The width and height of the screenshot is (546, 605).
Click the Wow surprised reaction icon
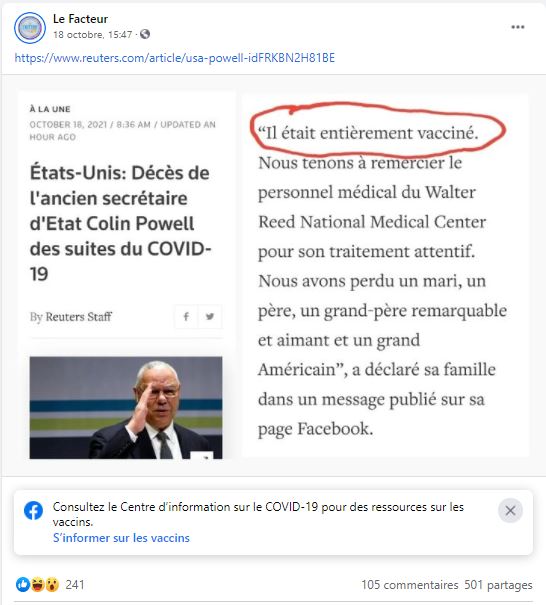click(52, 585)
